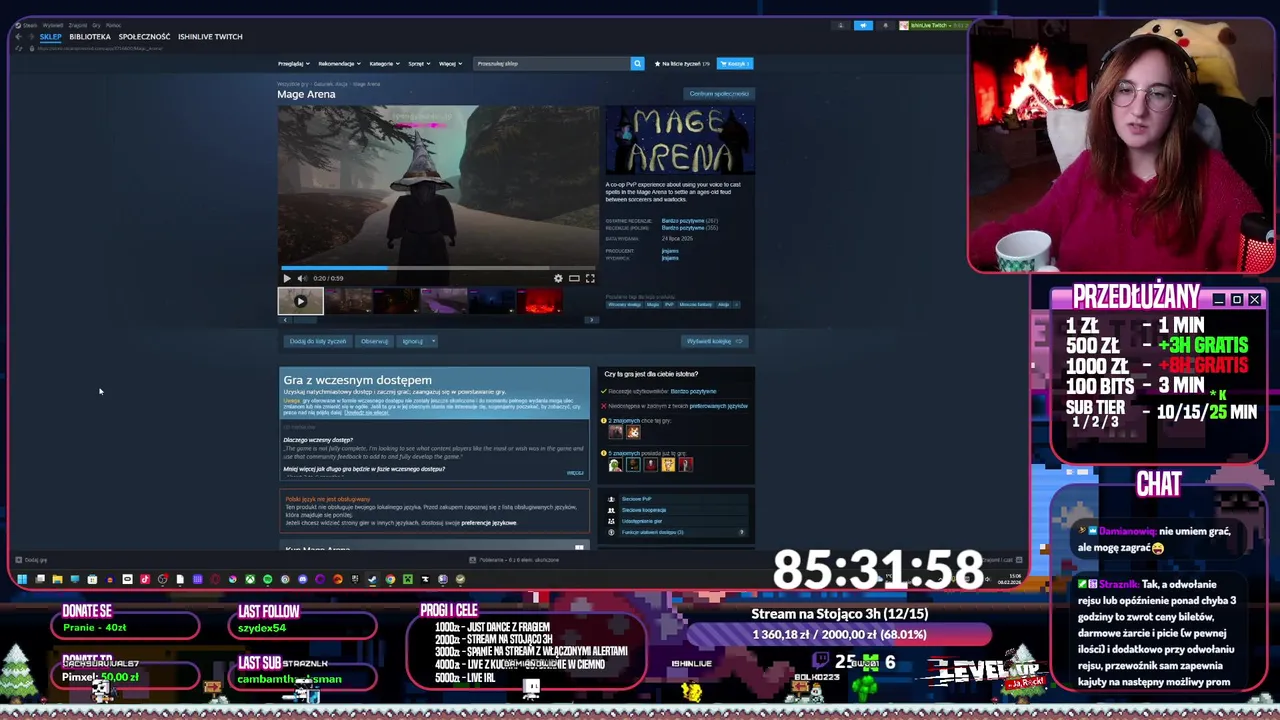Open third friend avatar who owns game
This screenshot has height=720, width=1280.
(651, 464)
